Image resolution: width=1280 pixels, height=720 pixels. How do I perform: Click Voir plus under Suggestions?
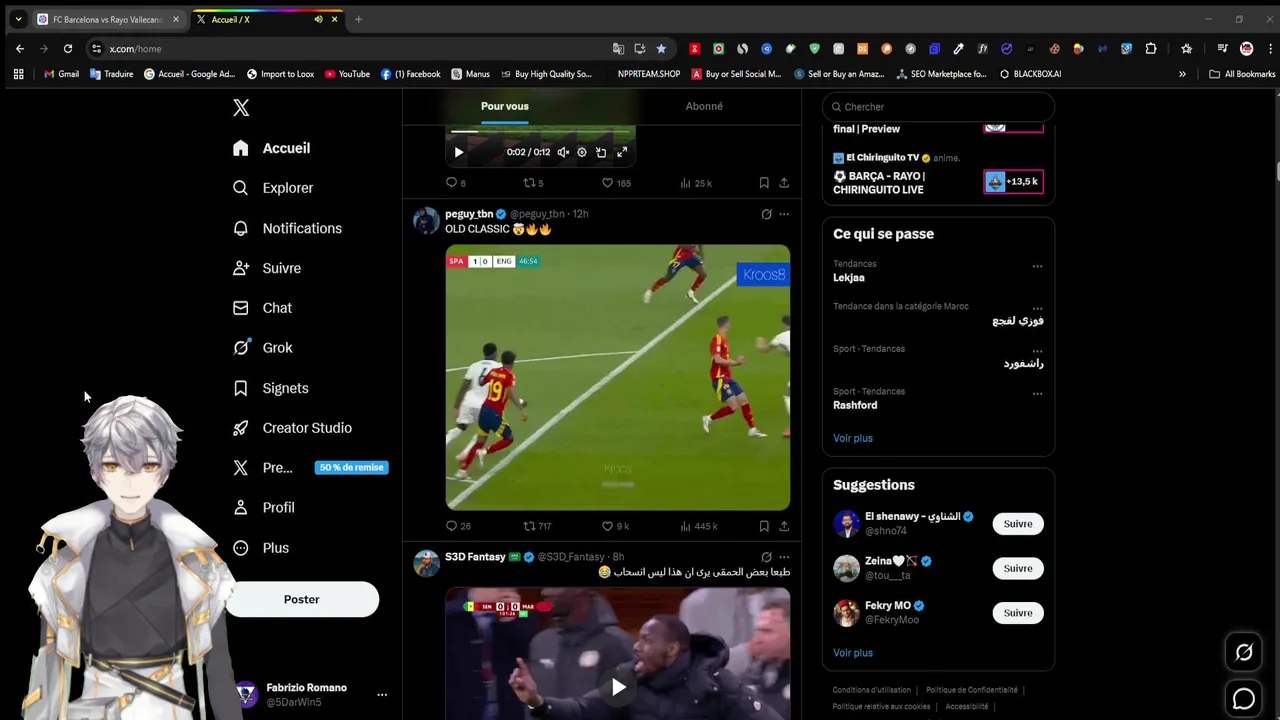pos(853,653)
